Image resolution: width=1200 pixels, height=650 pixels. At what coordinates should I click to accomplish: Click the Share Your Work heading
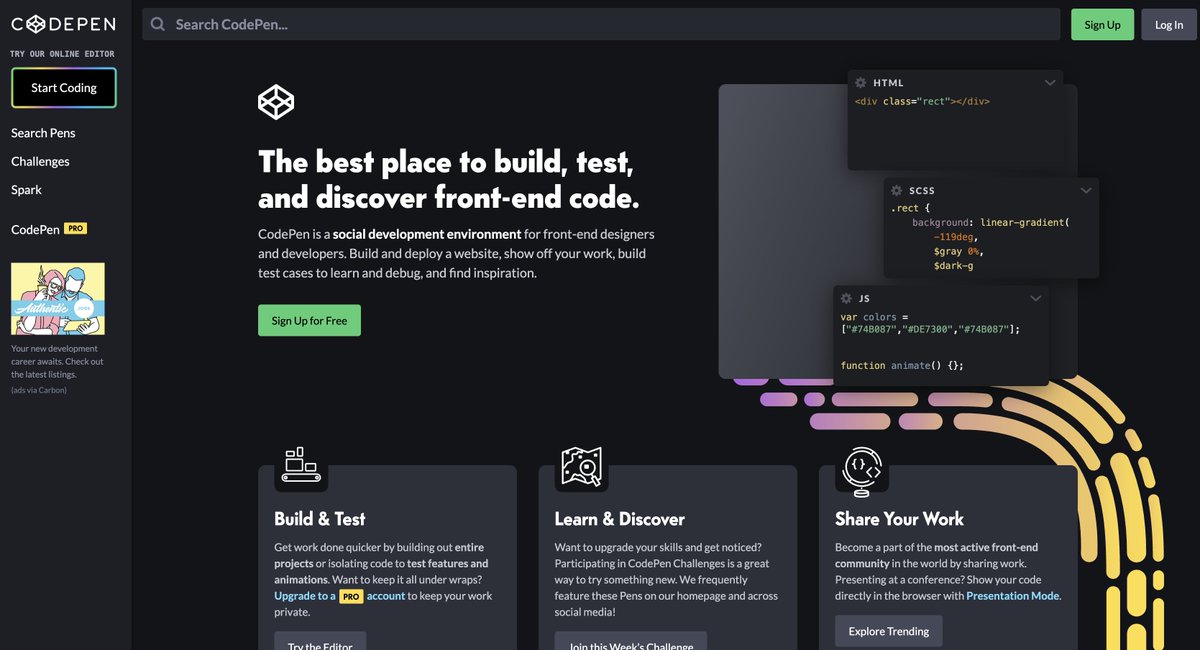point(899,519)
